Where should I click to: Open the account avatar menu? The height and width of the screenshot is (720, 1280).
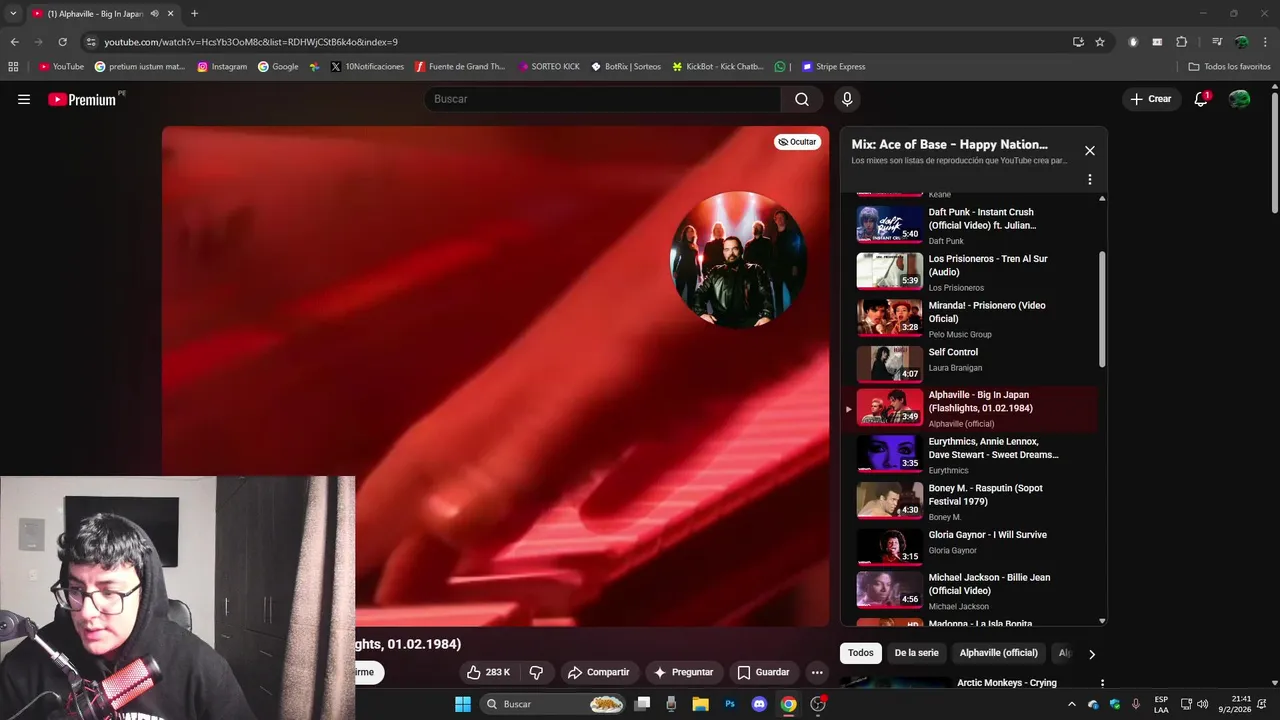(x=1239, y=99)
